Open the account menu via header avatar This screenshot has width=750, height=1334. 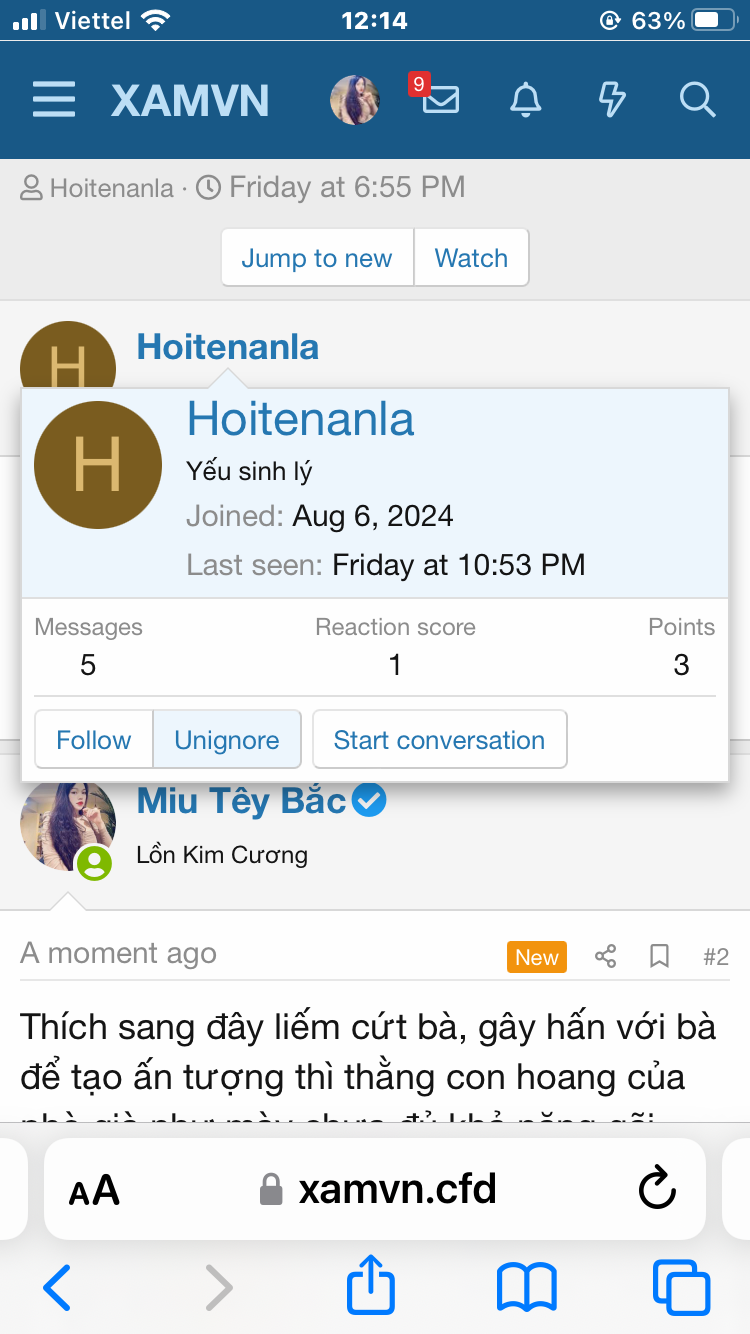(x=355, y=100)
